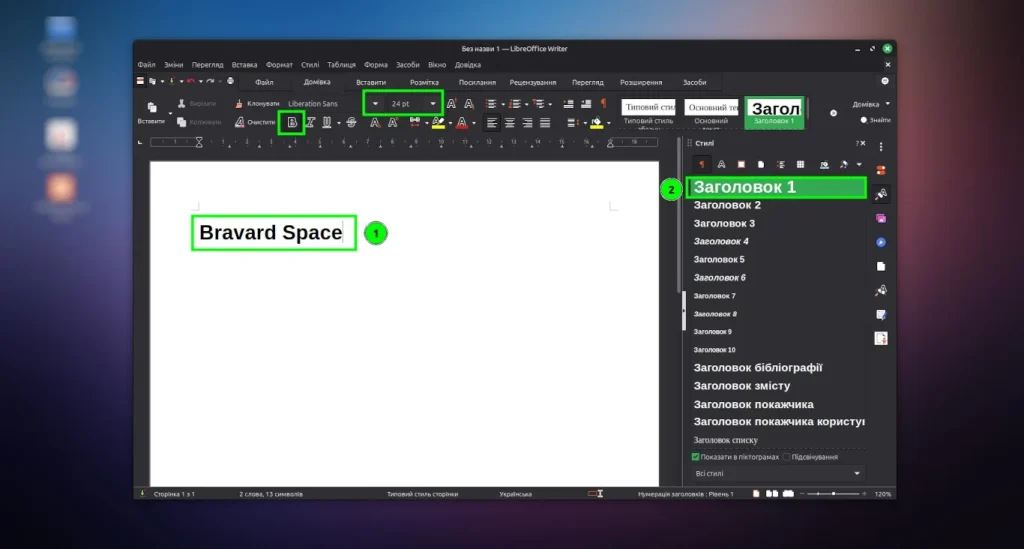Switch to Рецензування ribbon tab
Viewport: 1024px width, 549px height.
pyautogui.click(x=533, y=82)
